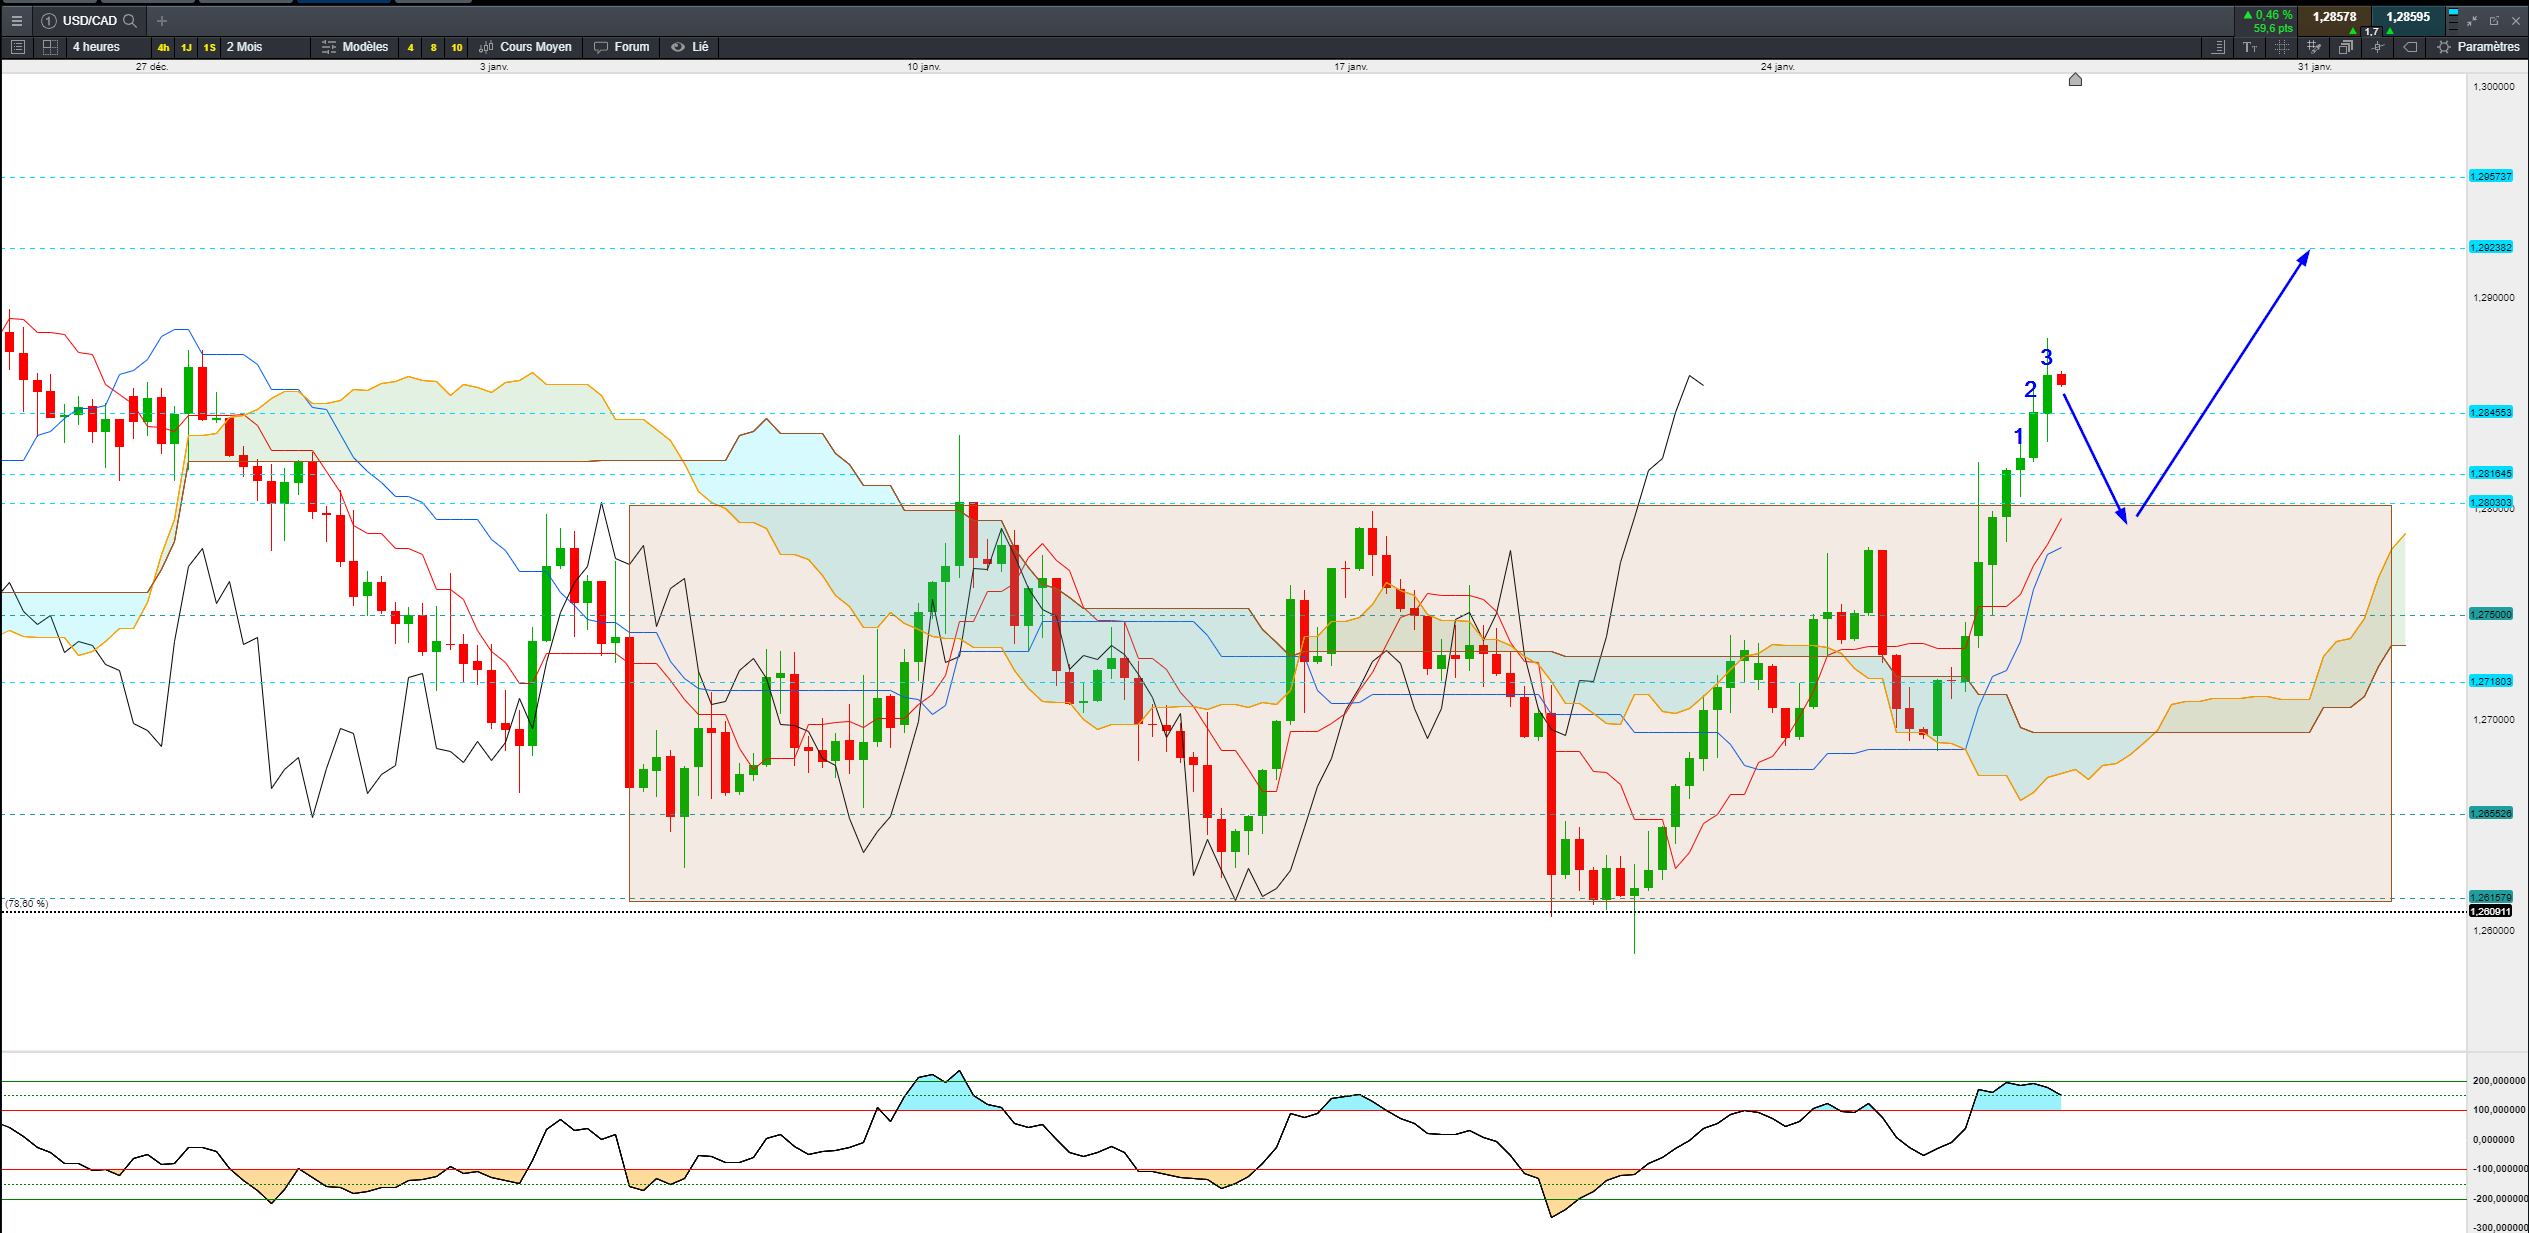Select the 1,281645 price level label

(2490, 473)
